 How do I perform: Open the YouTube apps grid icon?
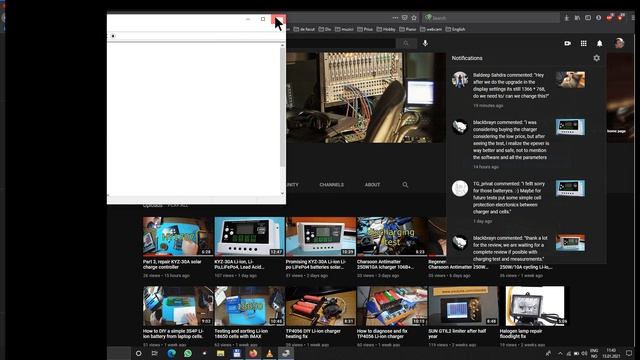(584, 43)
